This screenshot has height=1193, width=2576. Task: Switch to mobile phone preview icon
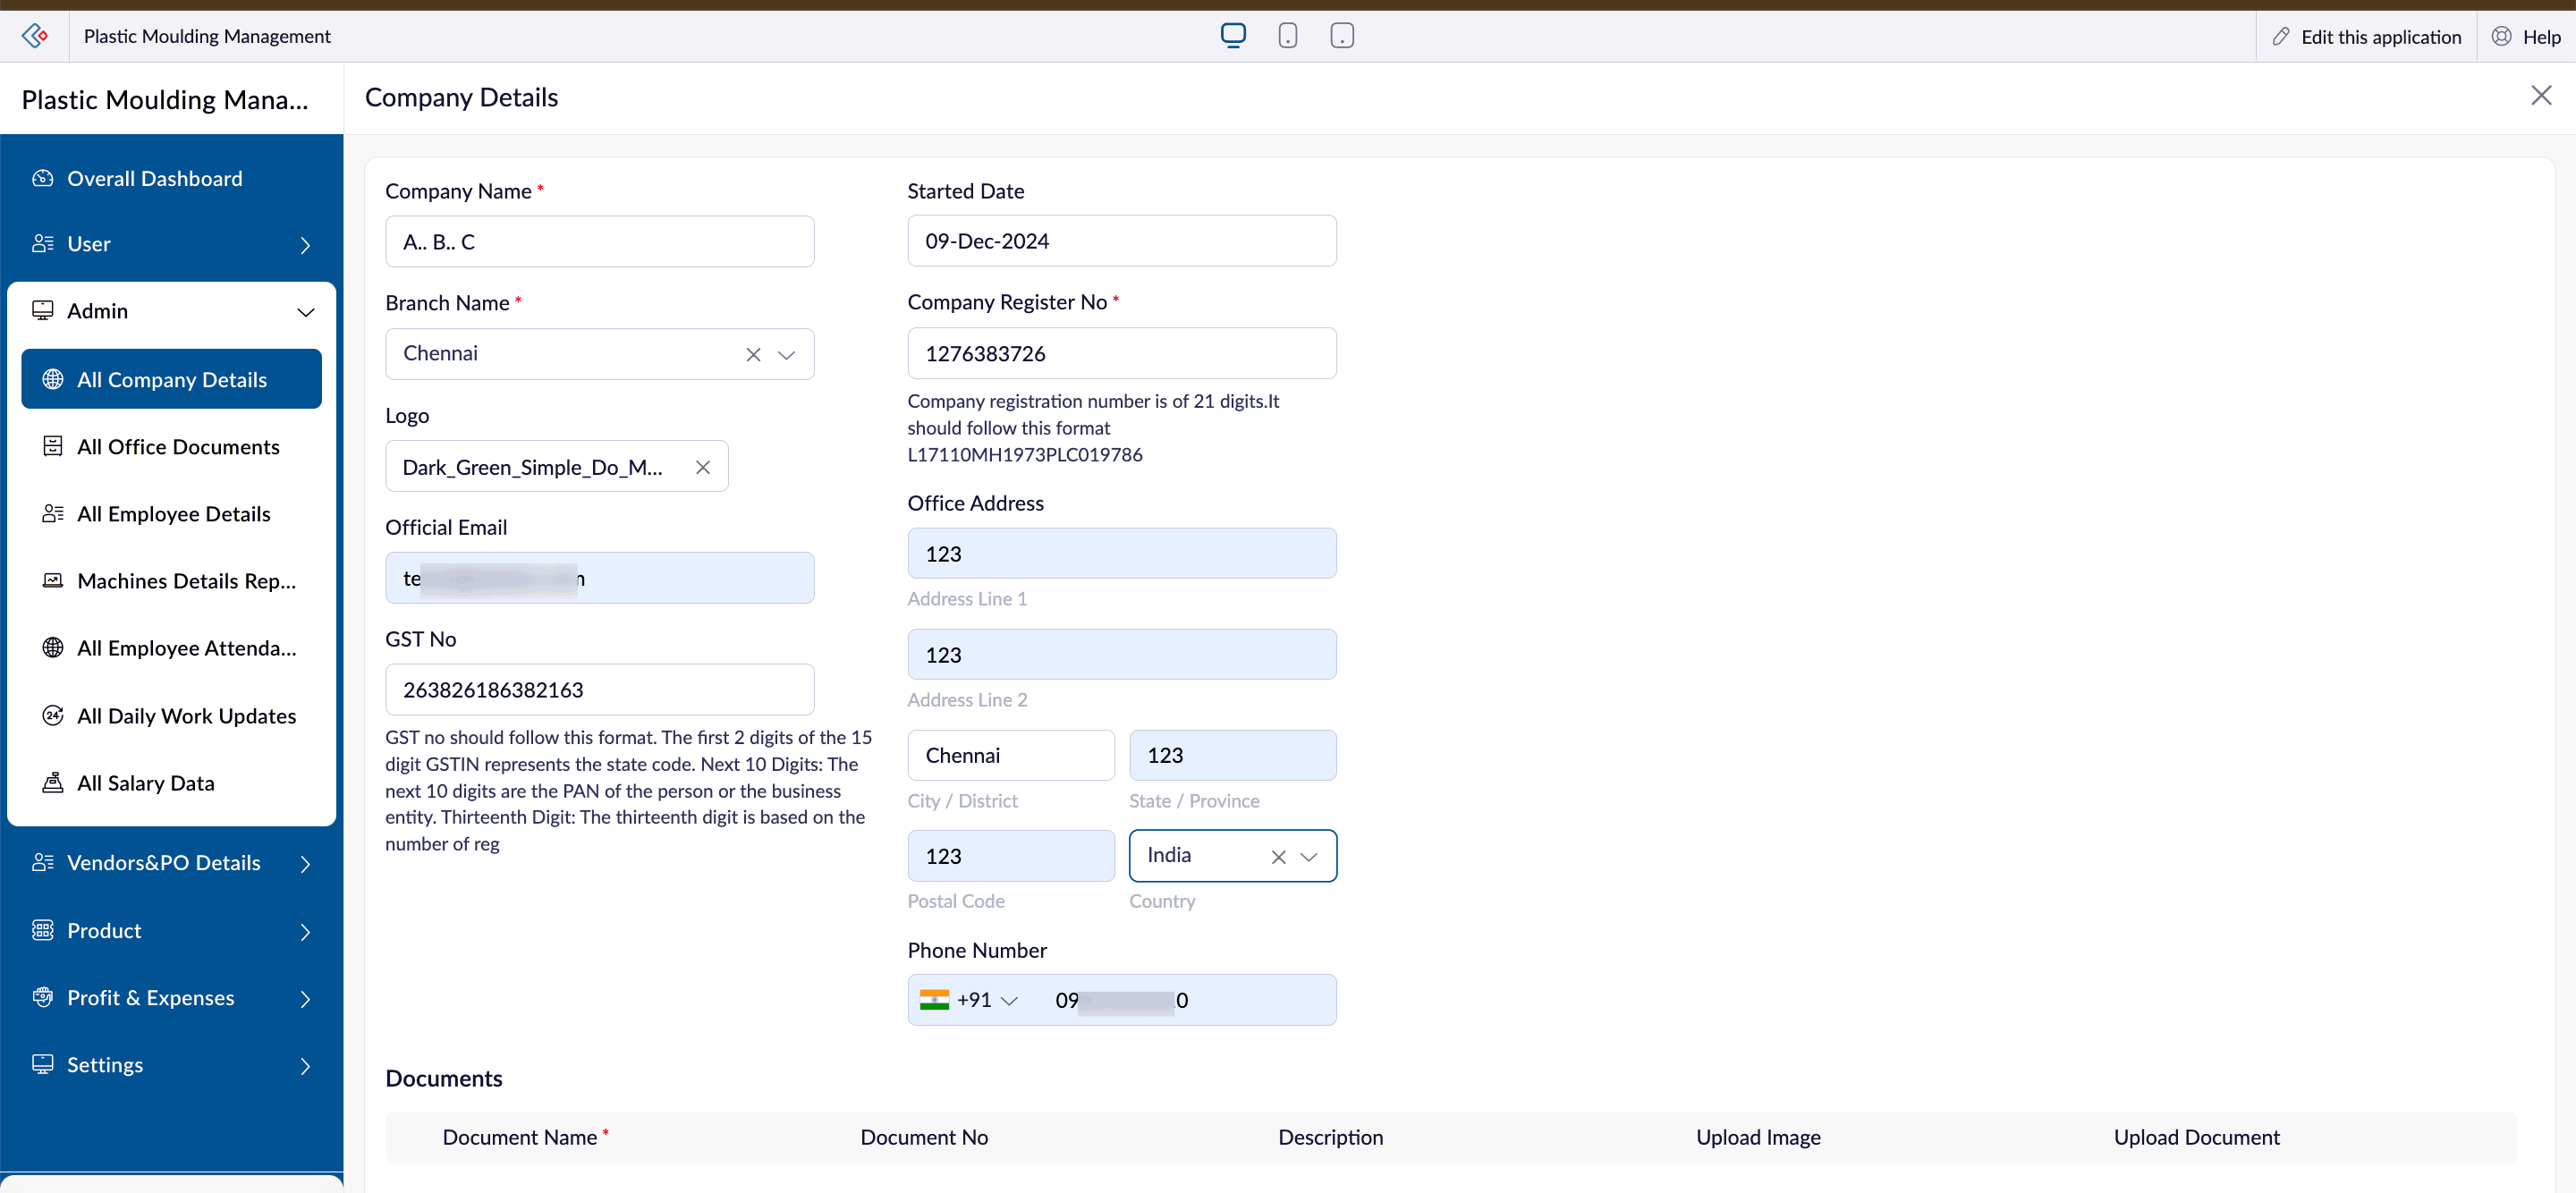click(x=1287, y=36)
